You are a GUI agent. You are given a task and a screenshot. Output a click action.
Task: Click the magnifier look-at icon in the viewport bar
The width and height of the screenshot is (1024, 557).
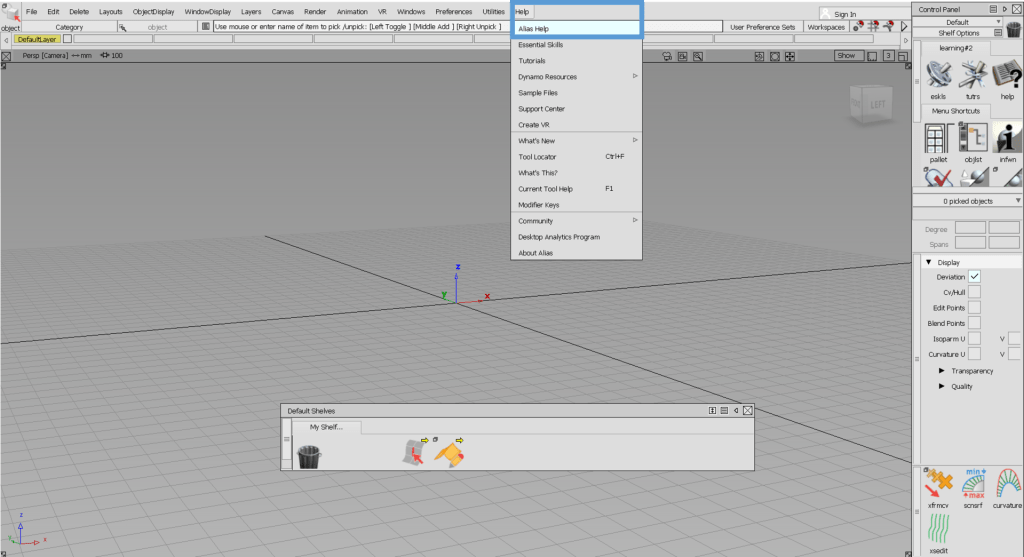click(x=698, y=56)
